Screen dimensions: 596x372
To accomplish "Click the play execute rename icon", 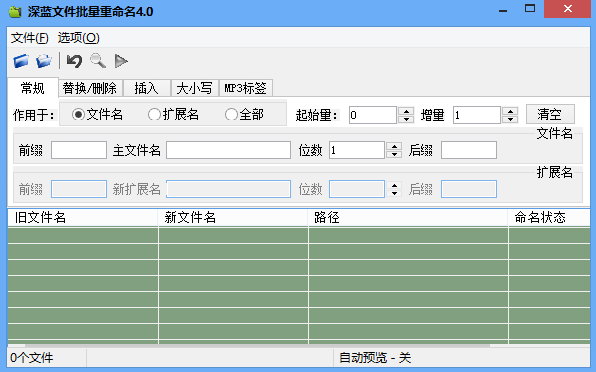I will tap(121, 61).
